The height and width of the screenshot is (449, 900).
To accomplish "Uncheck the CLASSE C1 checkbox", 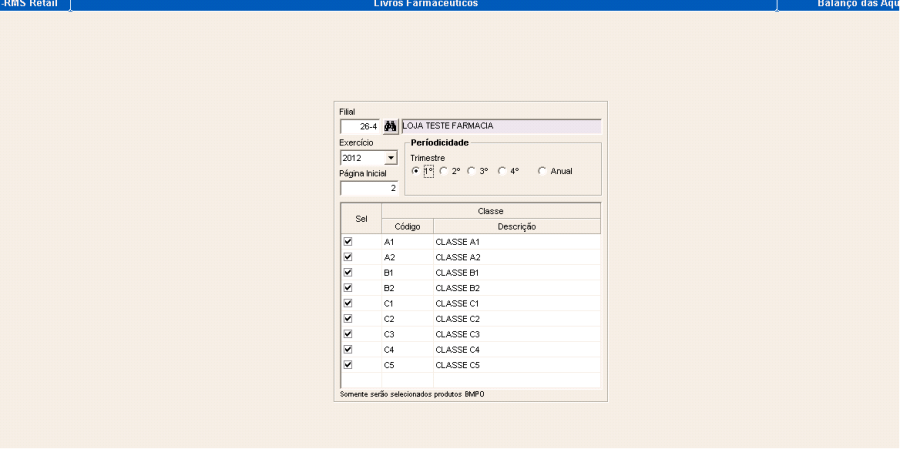I will point(348,303).
